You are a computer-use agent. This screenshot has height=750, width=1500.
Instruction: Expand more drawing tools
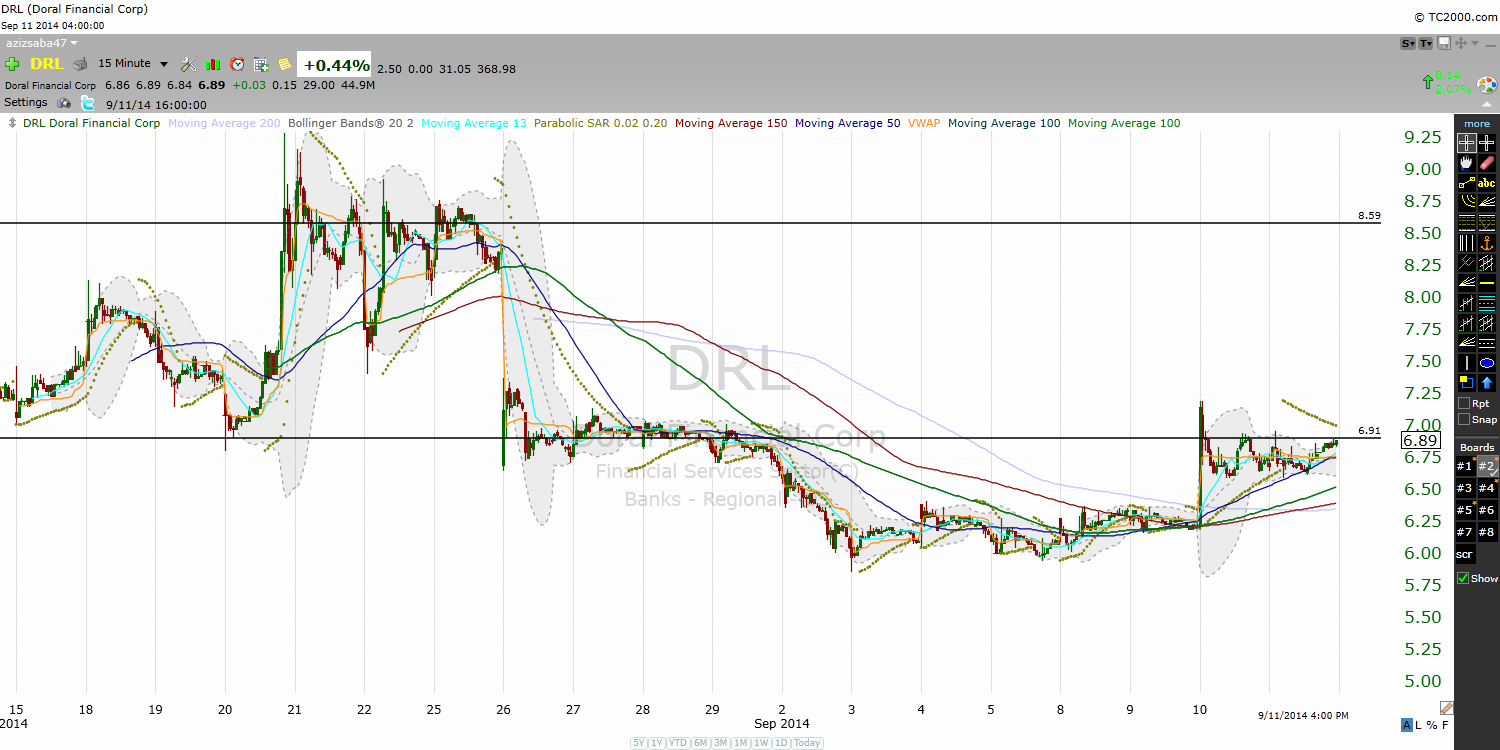pyautogui.click(x=1477, y=124)
